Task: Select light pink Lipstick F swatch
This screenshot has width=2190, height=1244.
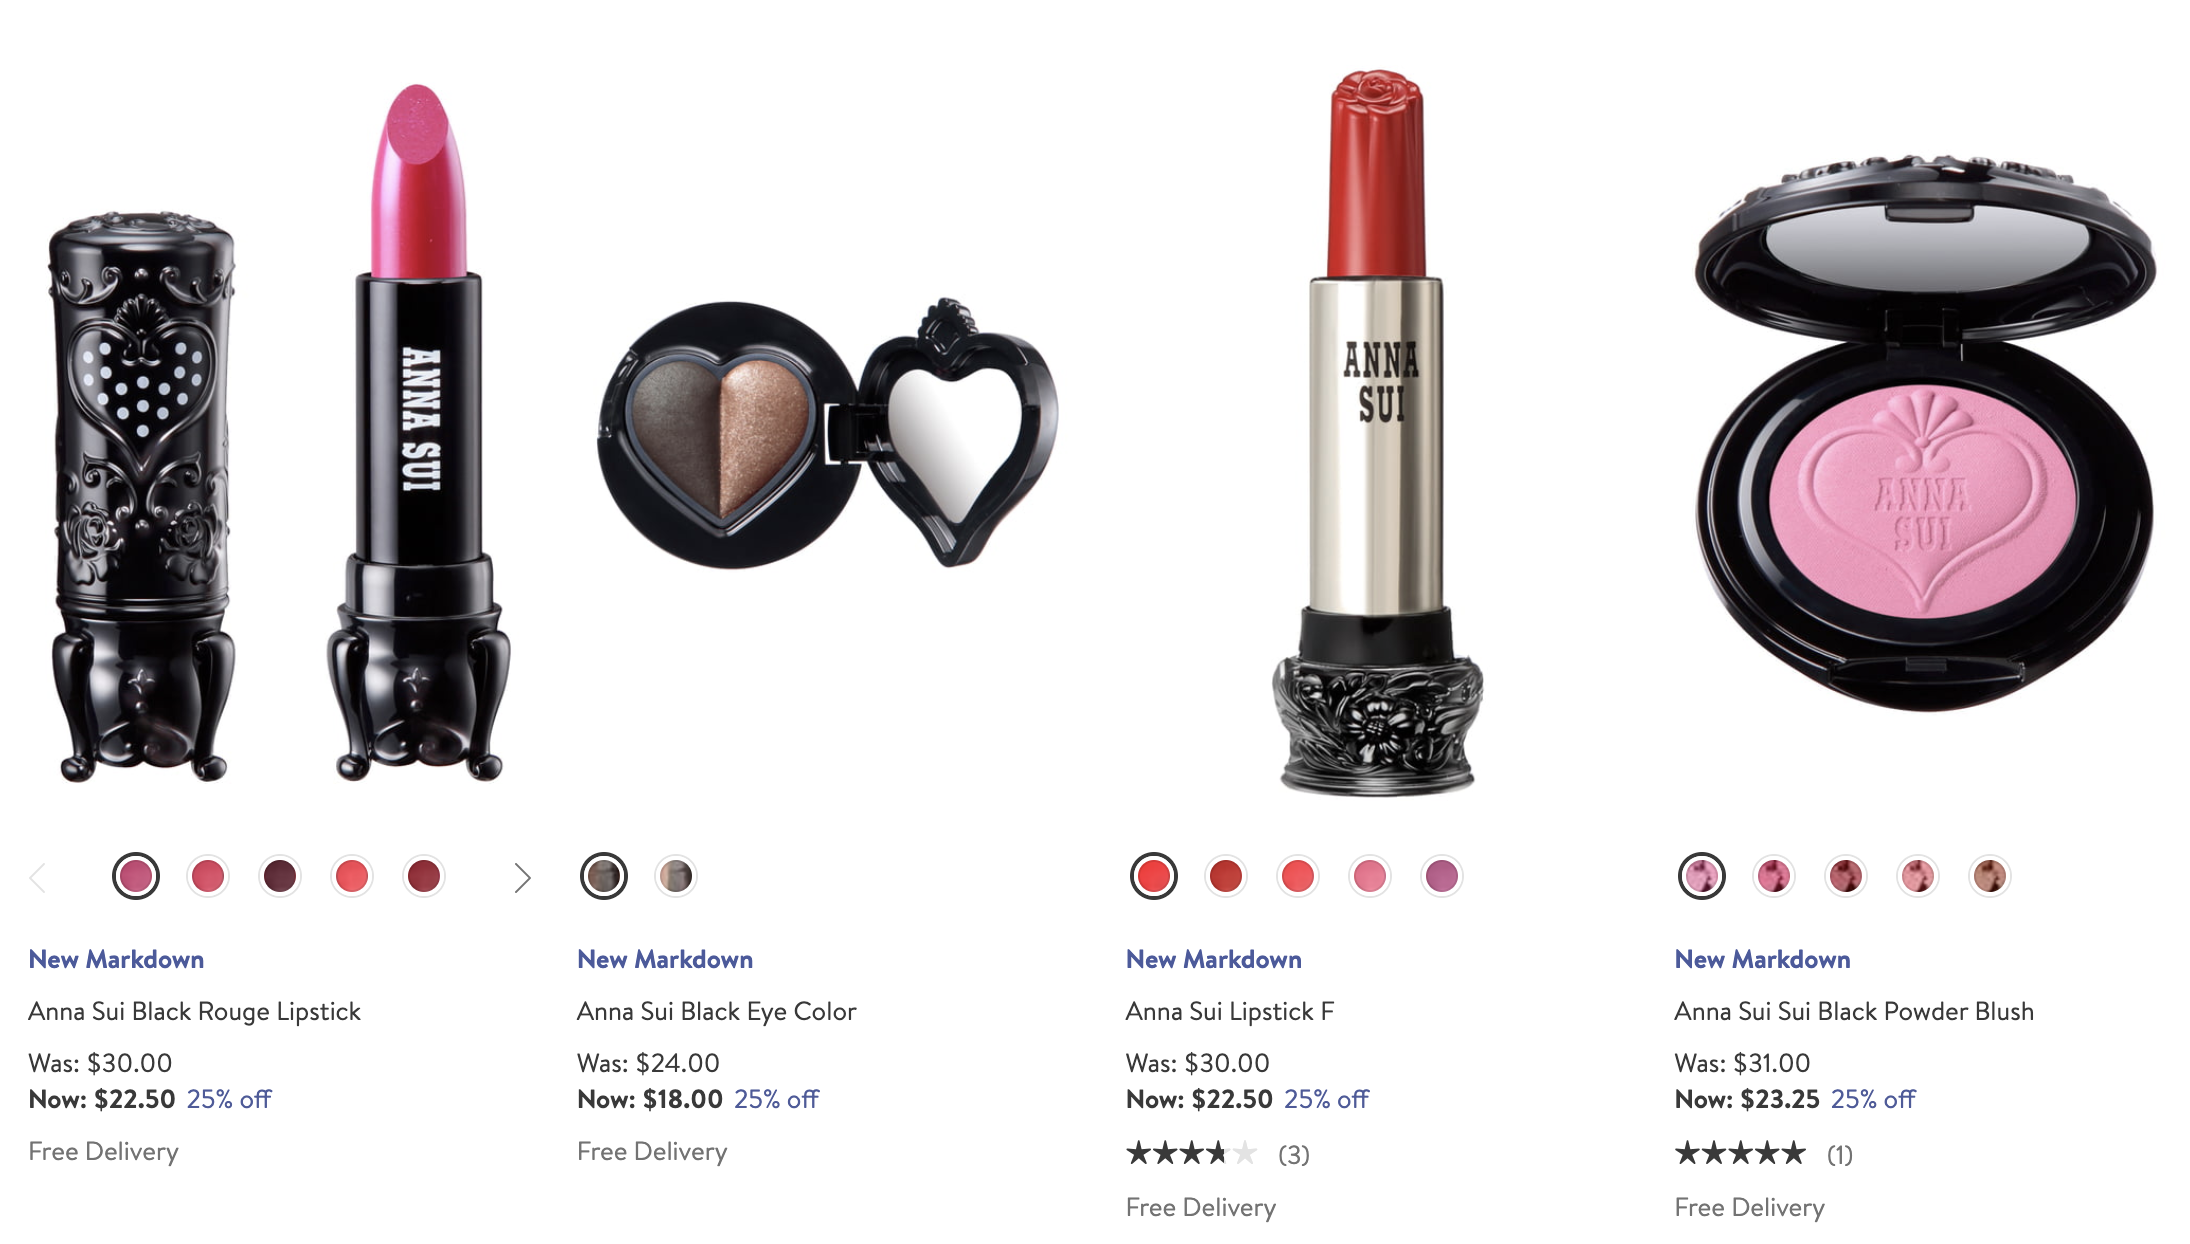Action: point(1370,877)
